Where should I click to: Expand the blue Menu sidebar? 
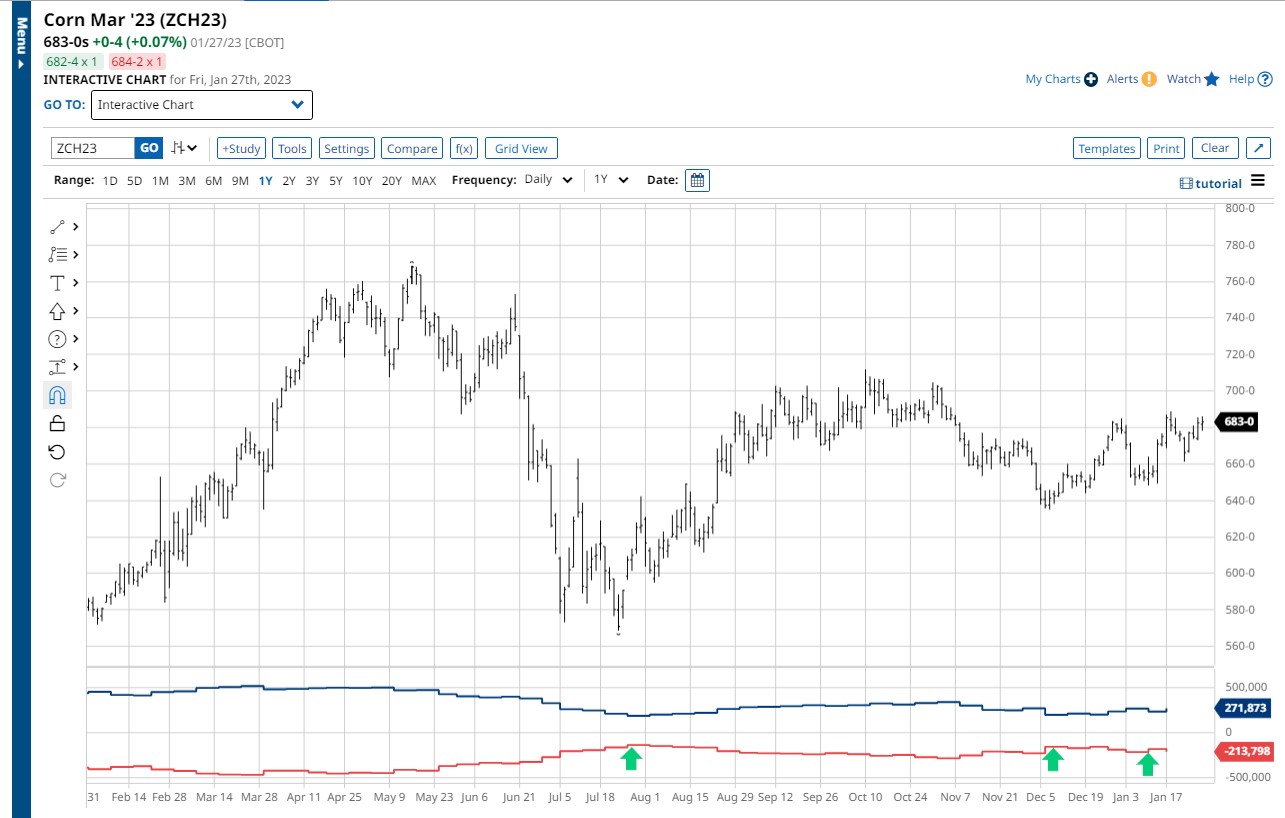(x=20, y=44)
